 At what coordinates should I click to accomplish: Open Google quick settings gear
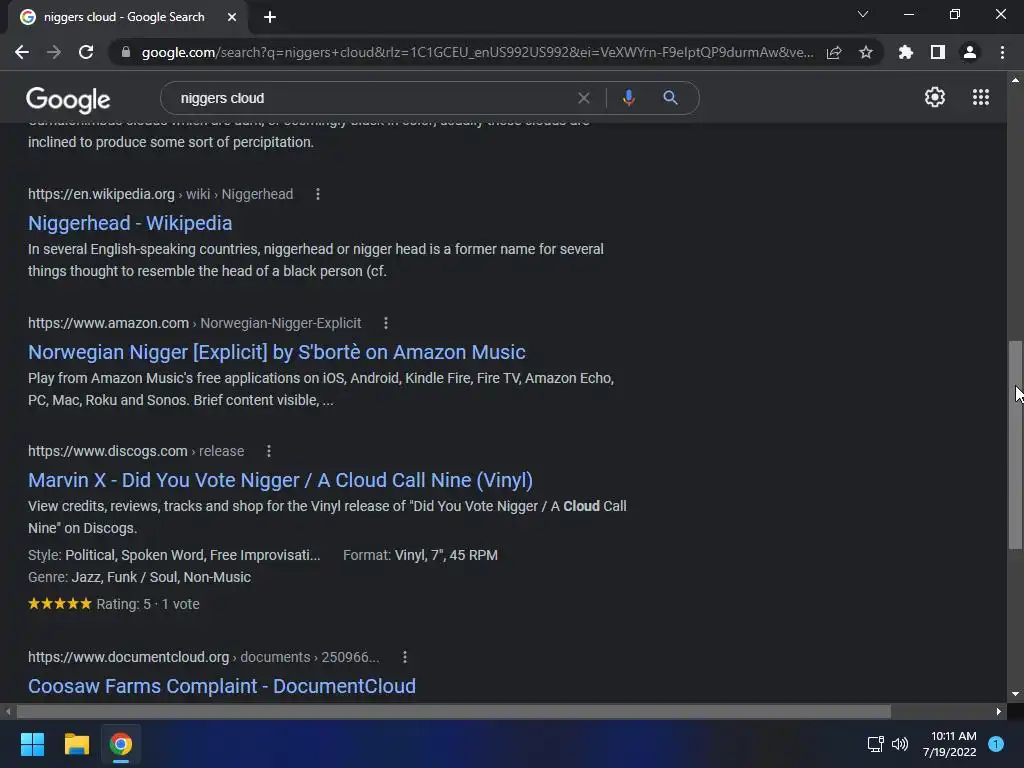pos(935,97)
